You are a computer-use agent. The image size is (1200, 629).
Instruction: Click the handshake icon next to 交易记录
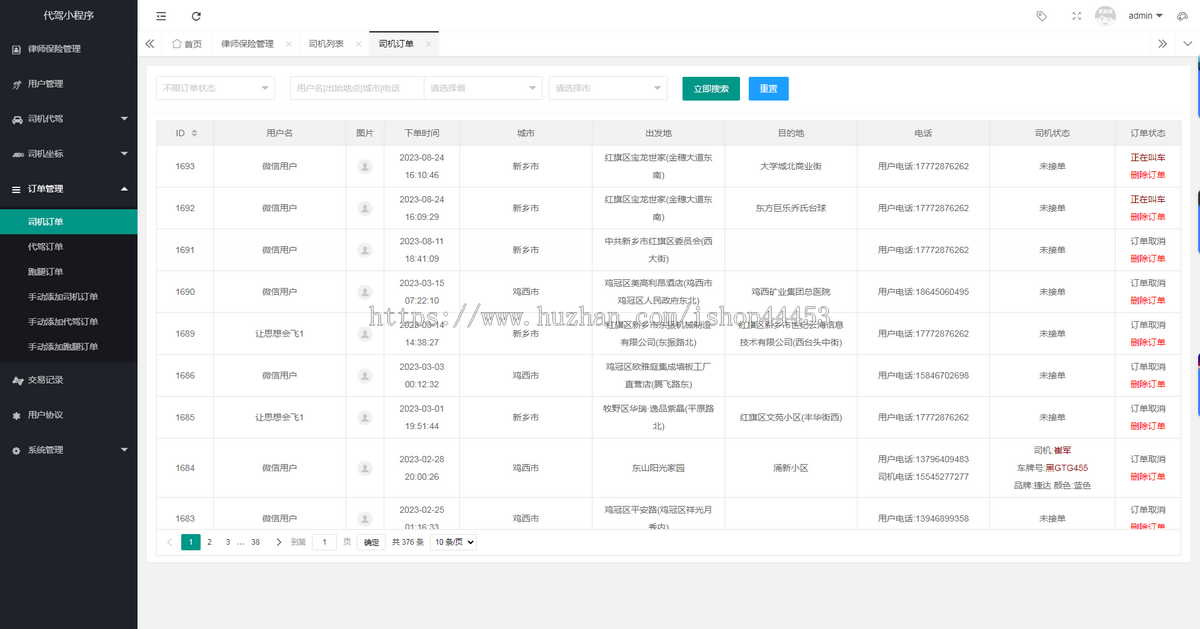click(17, 380)
